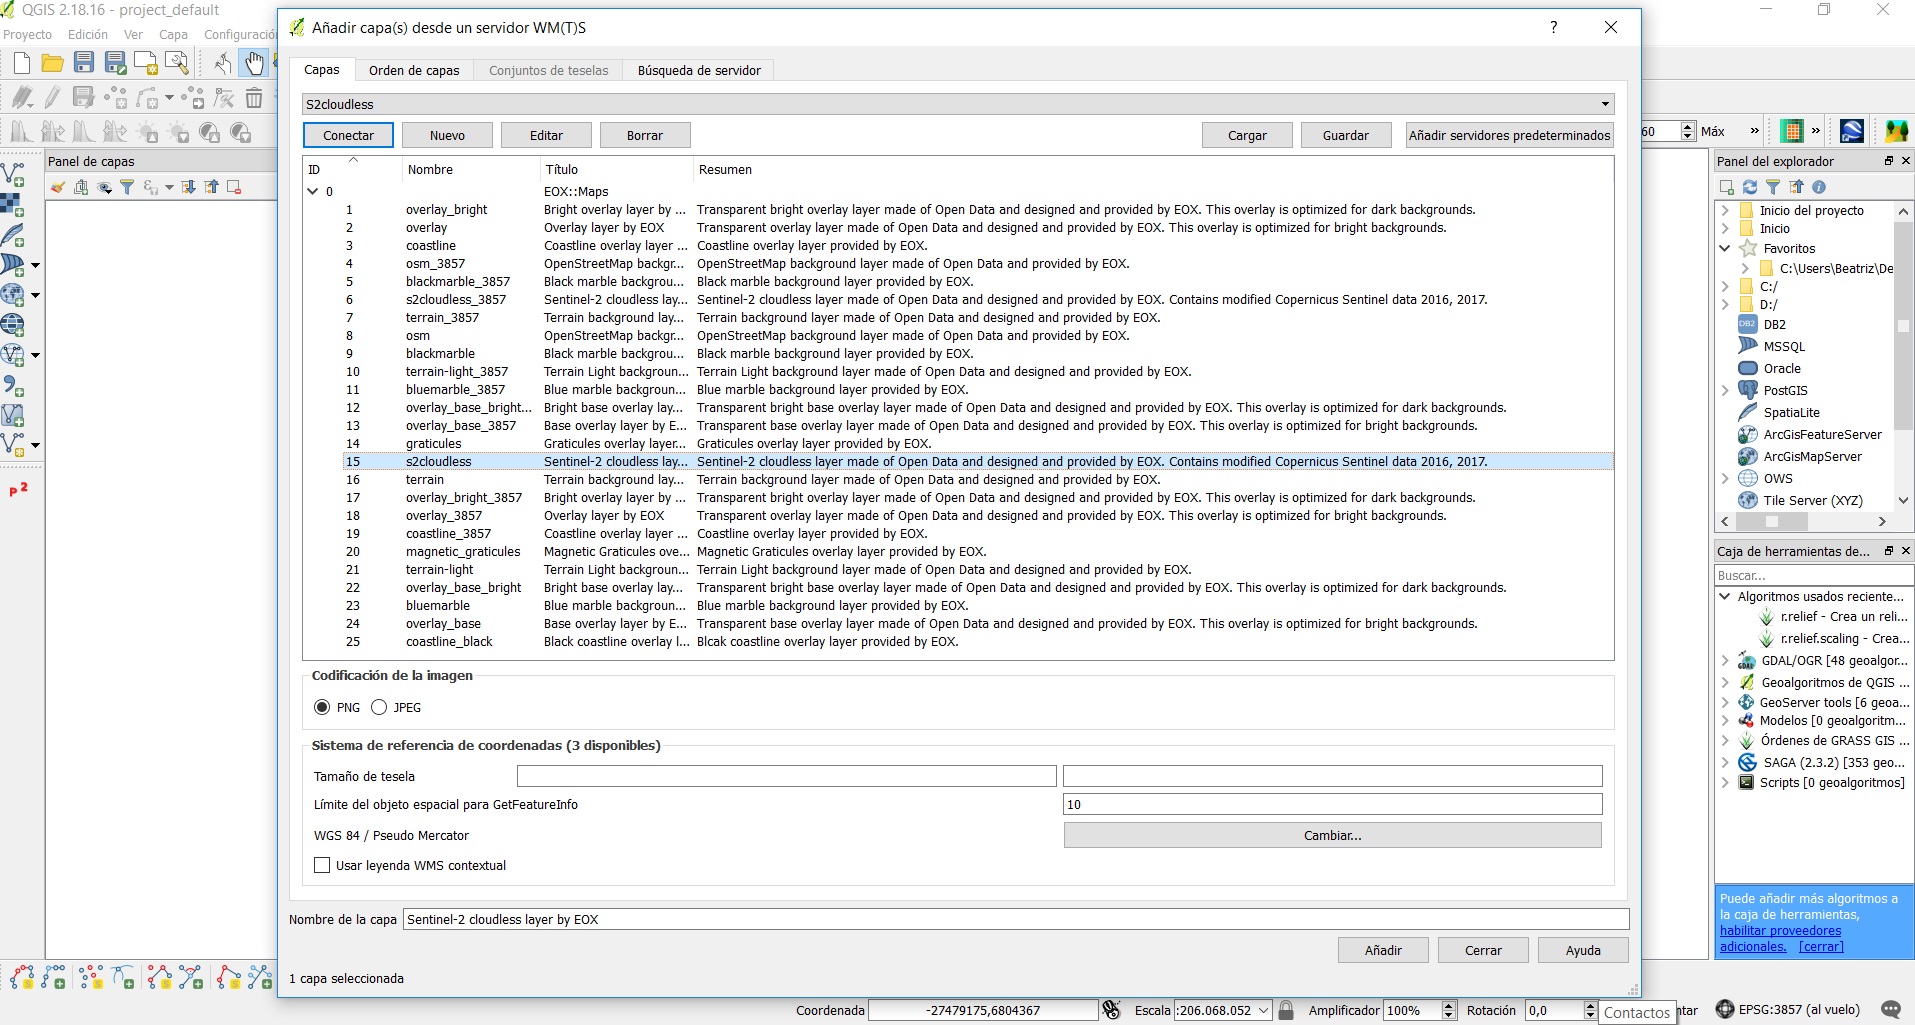Click the Coordenada field in status bar
Screen dimensions: 1915x1025
(x=983, y=1010)
